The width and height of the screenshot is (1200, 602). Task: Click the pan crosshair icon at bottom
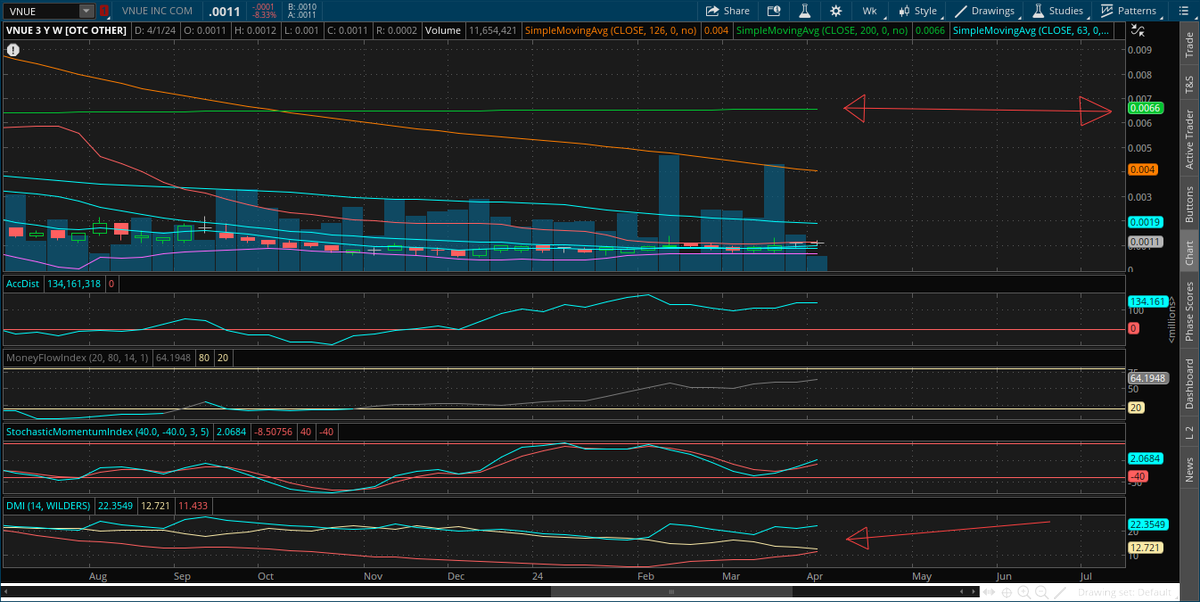(x=1007, y=593)
